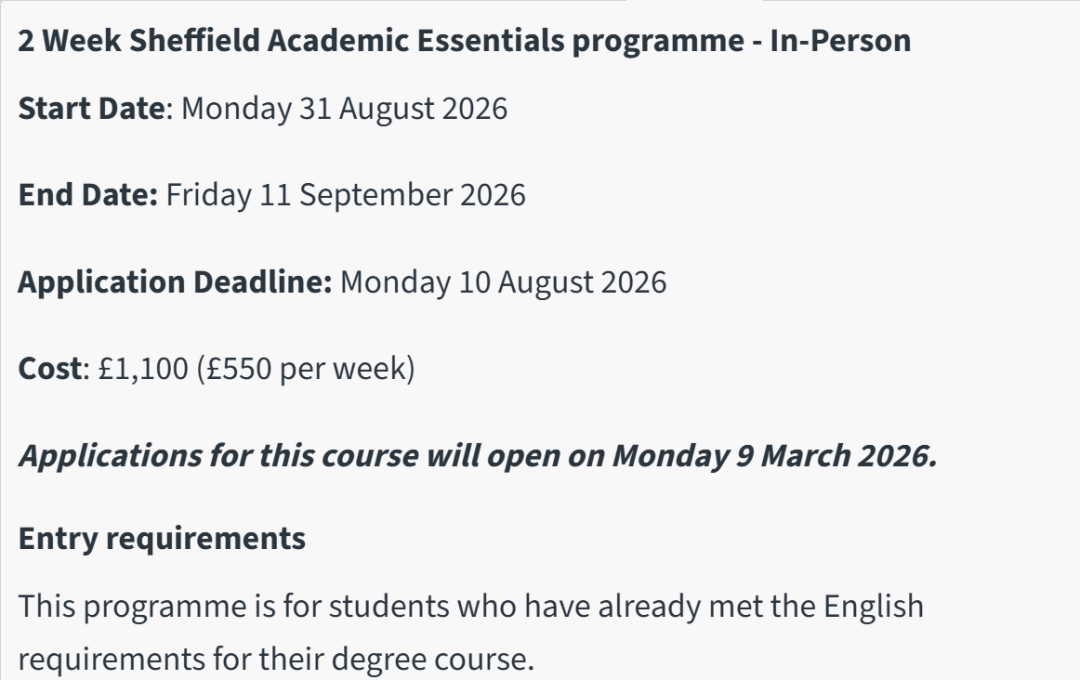1080x680 pixels.
Task: Click the "Entry requirements" heading
Action: [162, 539]
